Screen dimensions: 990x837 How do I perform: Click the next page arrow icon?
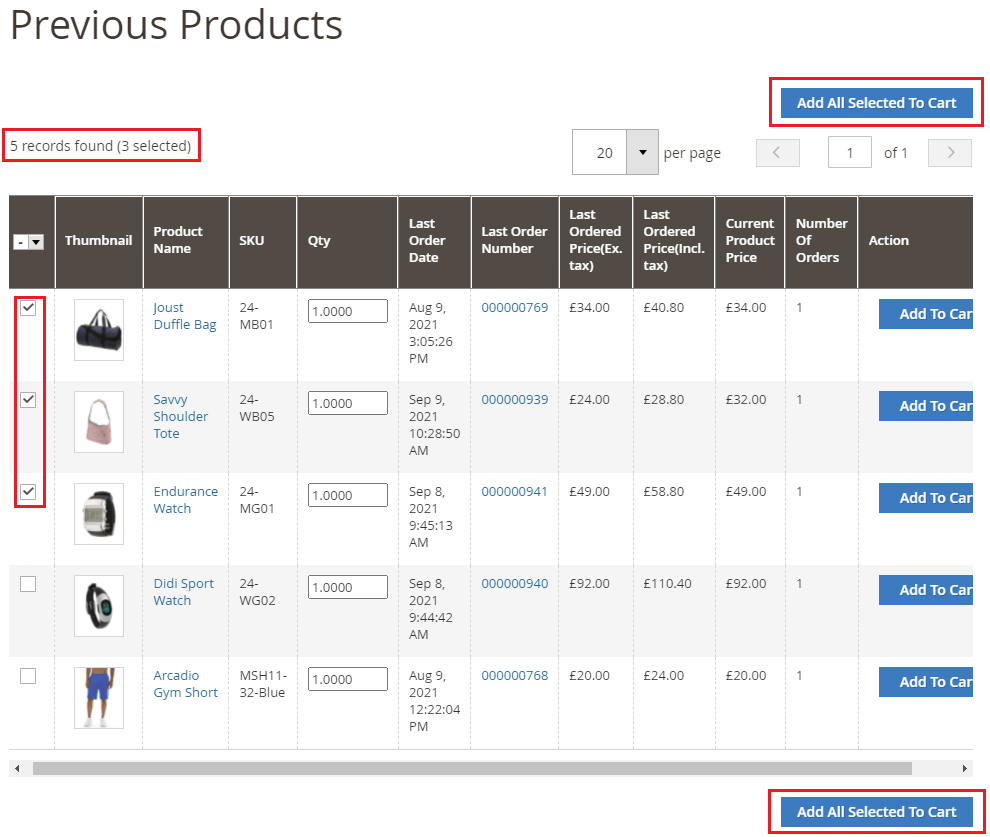click(x=948, y=152)
